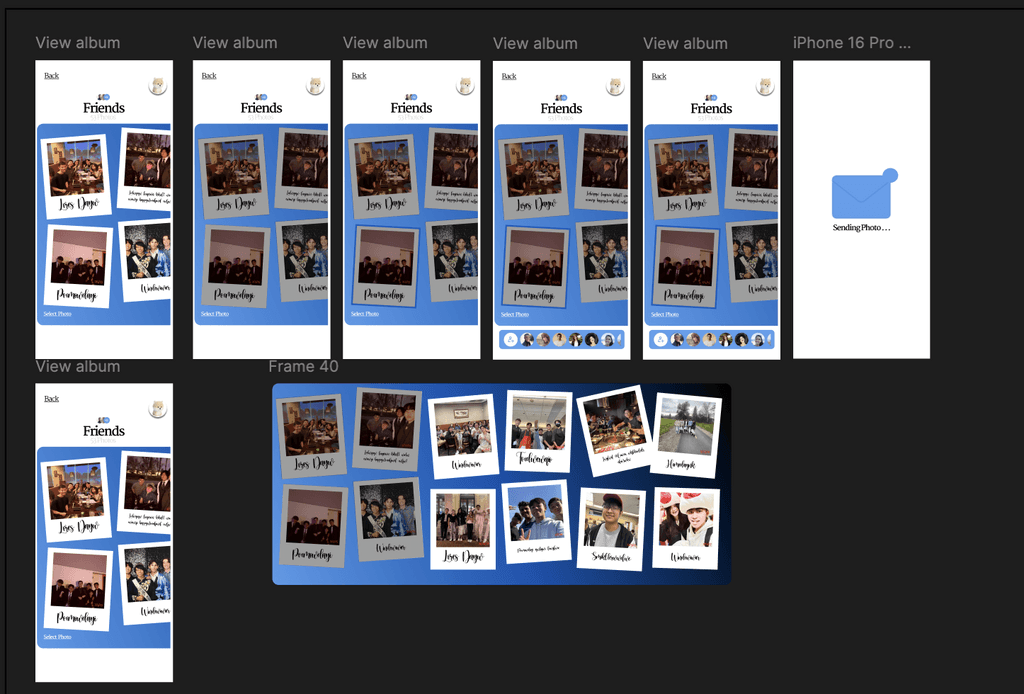Click the man in red cap polaroid in Frame 40
The image size is (1024, 694).
coord(611,528)
